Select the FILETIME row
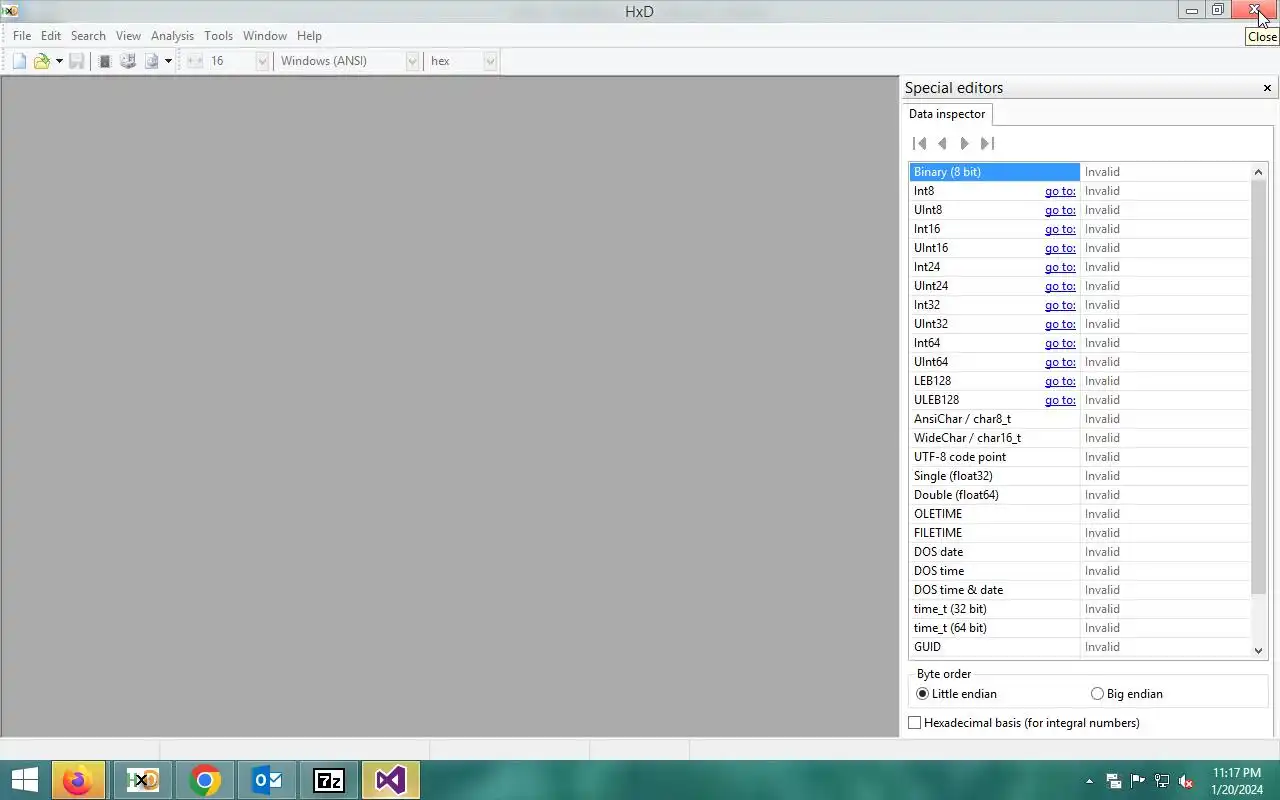Viewport: 1280px width, 800px height. click(x=1080, y=533)
